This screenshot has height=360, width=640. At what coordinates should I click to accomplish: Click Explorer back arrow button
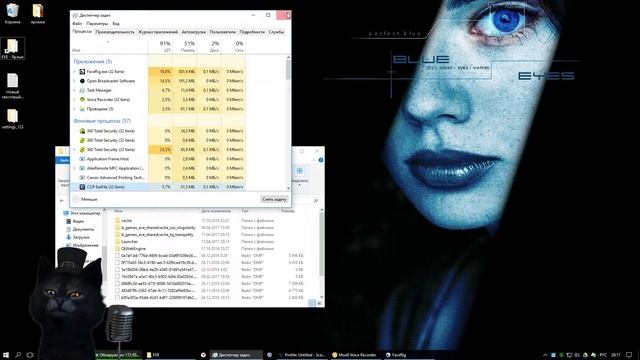(x=62, y=200)
